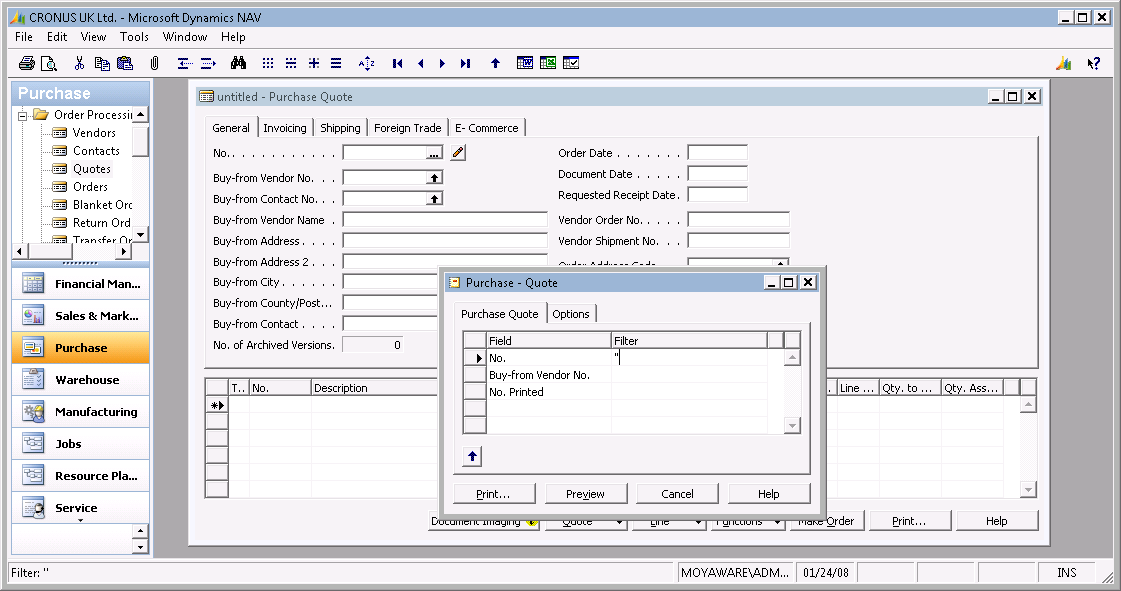Click the toolbar up-arrow List icon
The image size is (1121, 591).
click(x=495, y=64)
